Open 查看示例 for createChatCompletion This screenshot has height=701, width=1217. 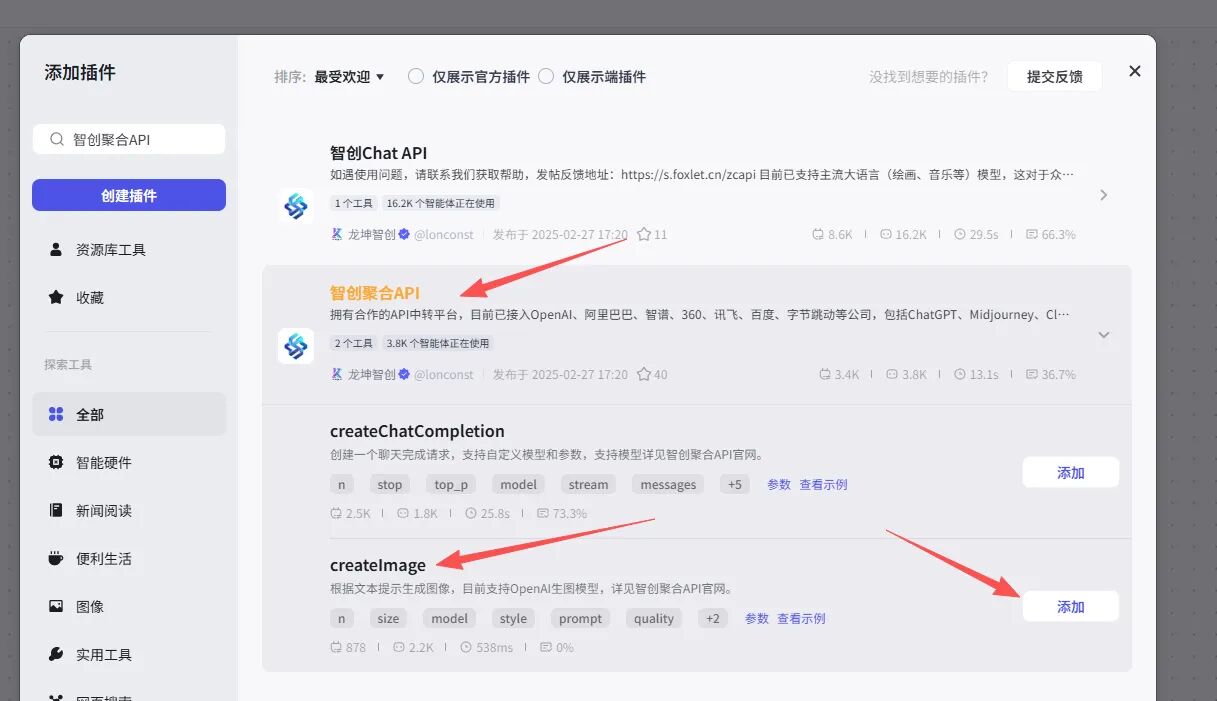pos(826,484)
